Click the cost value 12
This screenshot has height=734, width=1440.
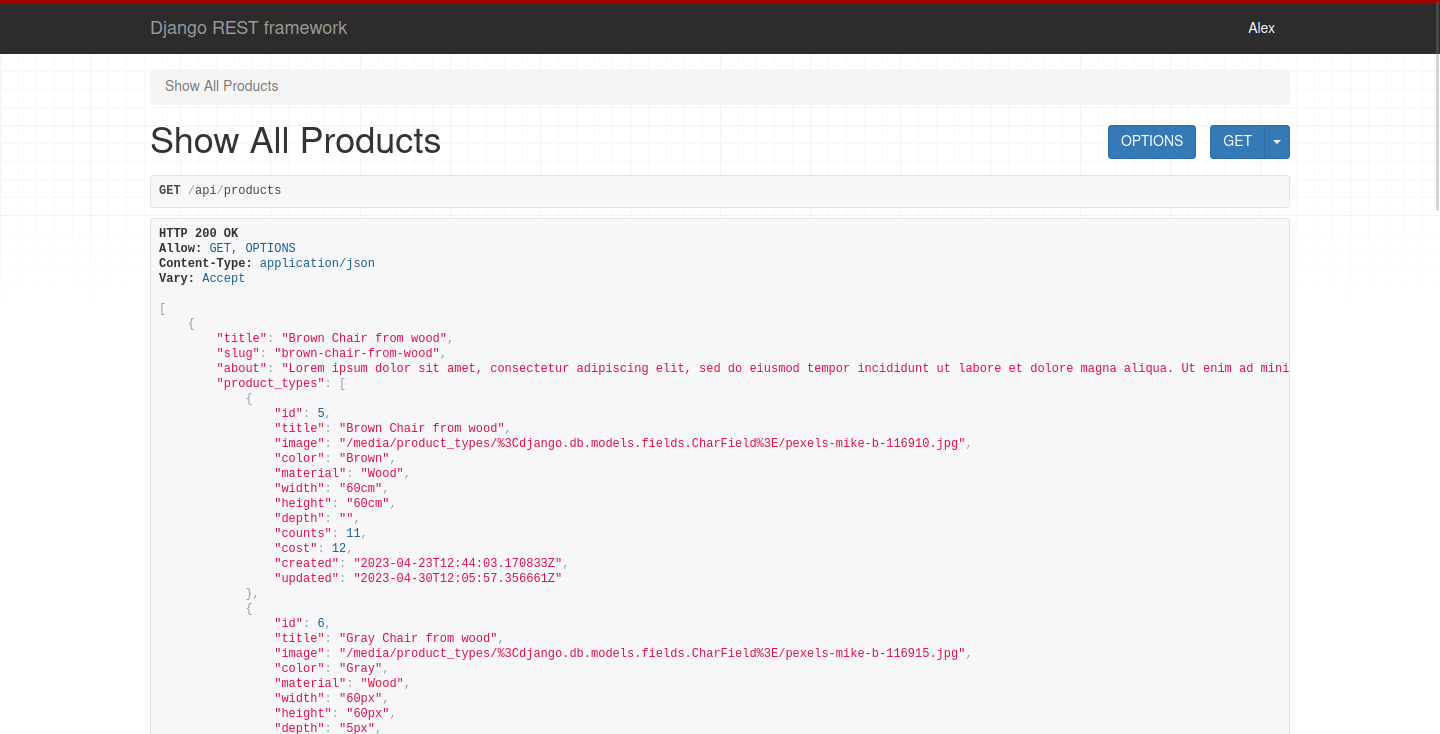[338, 548]
